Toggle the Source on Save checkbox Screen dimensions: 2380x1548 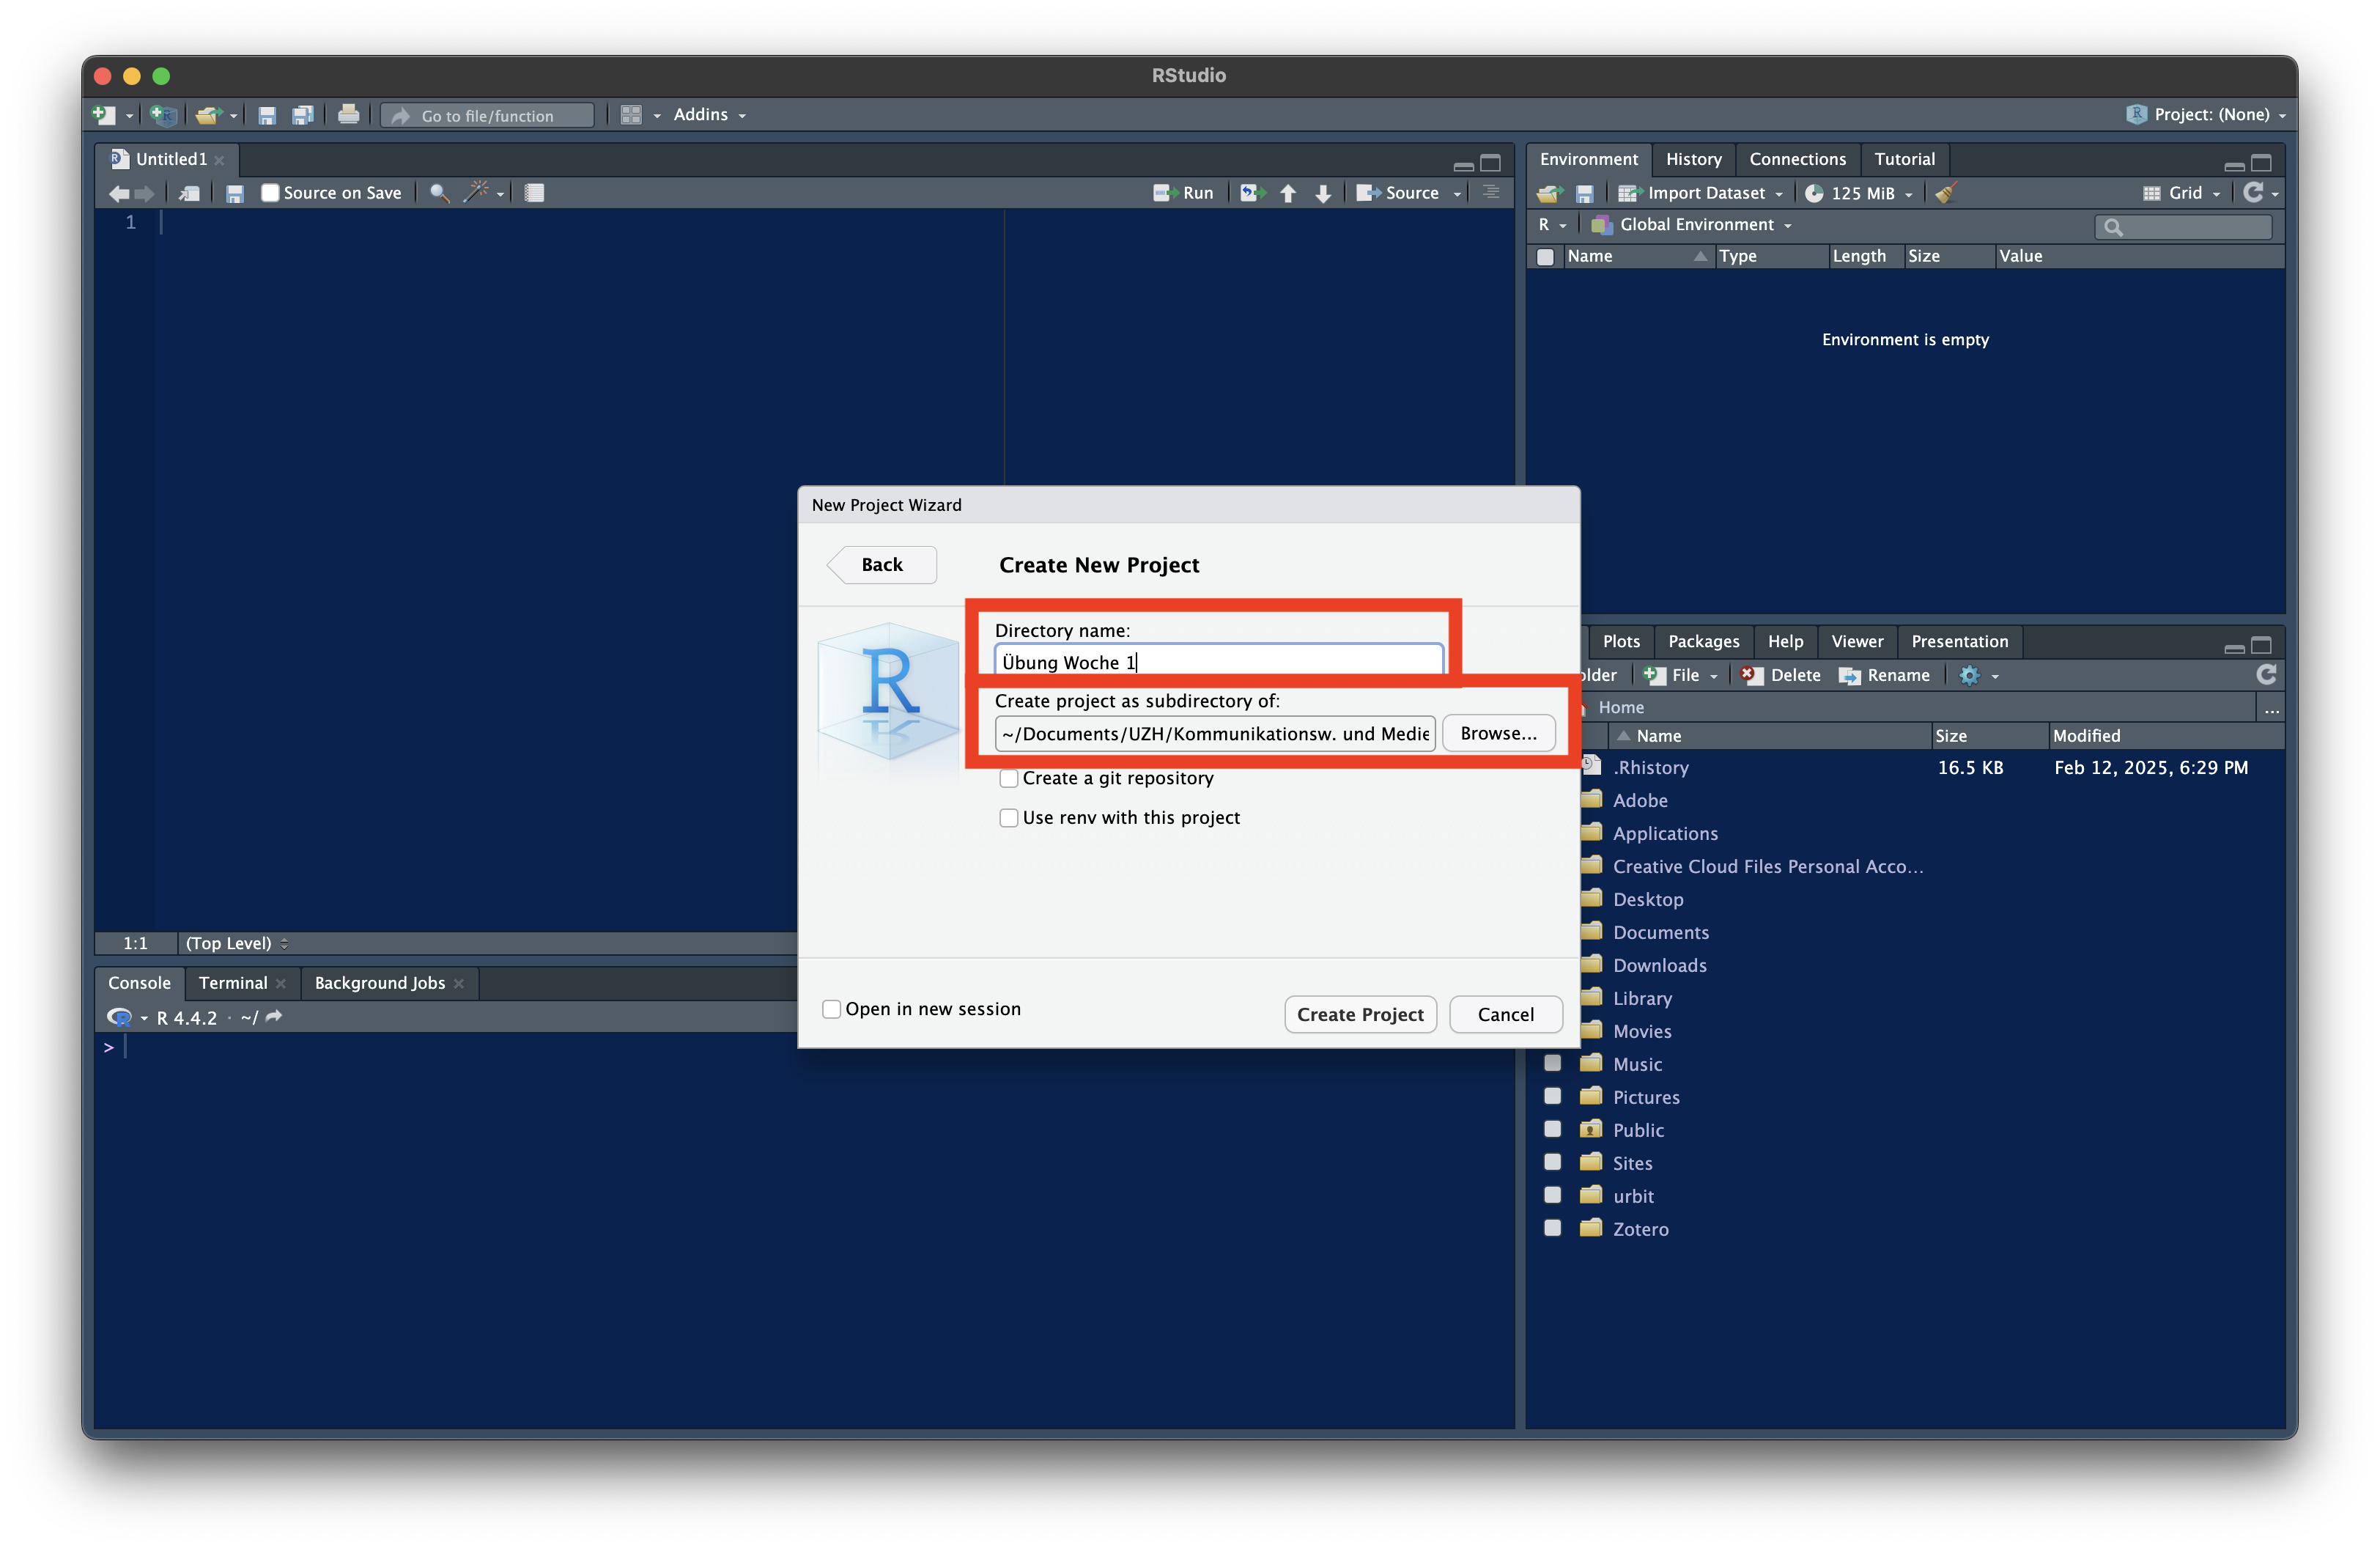point(270,193)
